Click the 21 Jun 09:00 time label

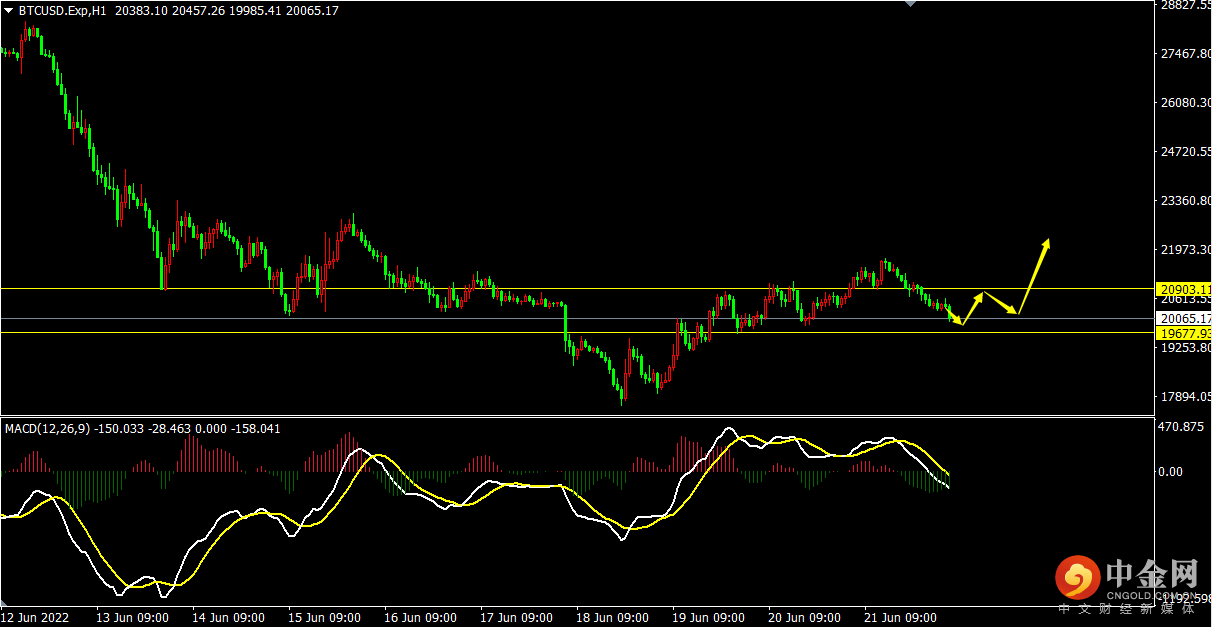pos(900,618)
